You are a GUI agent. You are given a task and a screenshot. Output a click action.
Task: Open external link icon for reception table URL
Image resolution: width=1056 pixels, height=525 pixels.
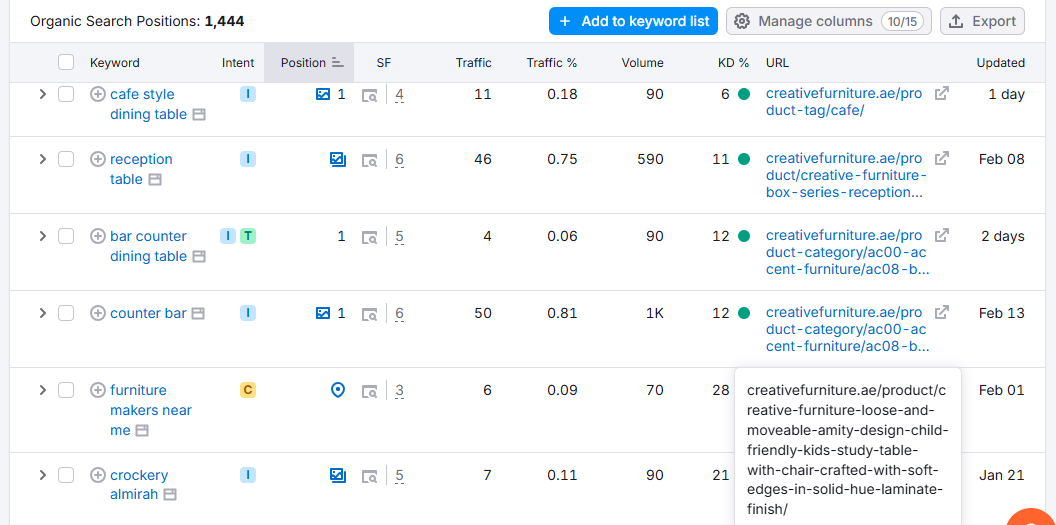tap(942, 158)
